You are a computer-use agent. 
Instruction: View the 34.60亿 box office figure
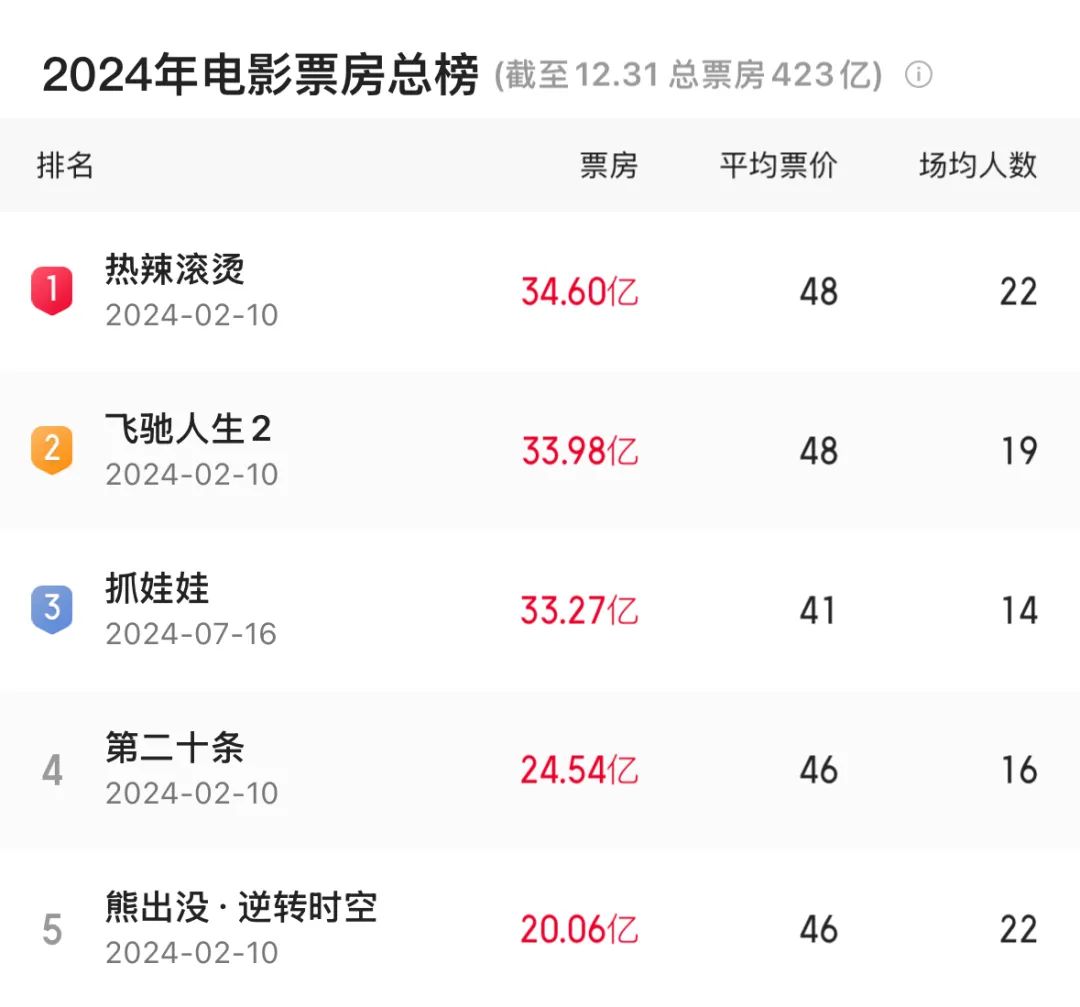point(579,291)
